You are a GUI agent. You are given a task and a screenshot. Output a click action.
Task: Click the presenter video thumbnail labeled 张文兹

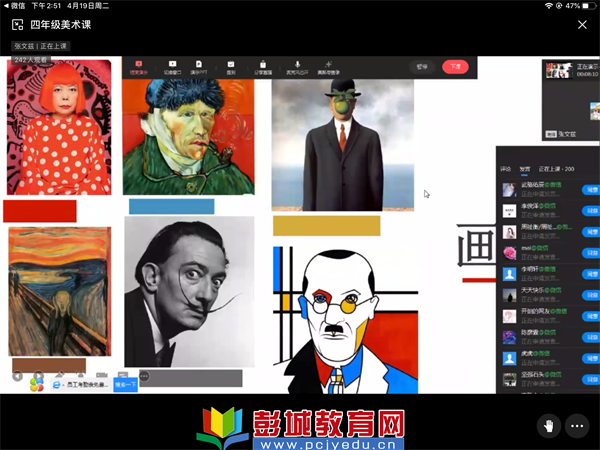(x=572, y=100)
